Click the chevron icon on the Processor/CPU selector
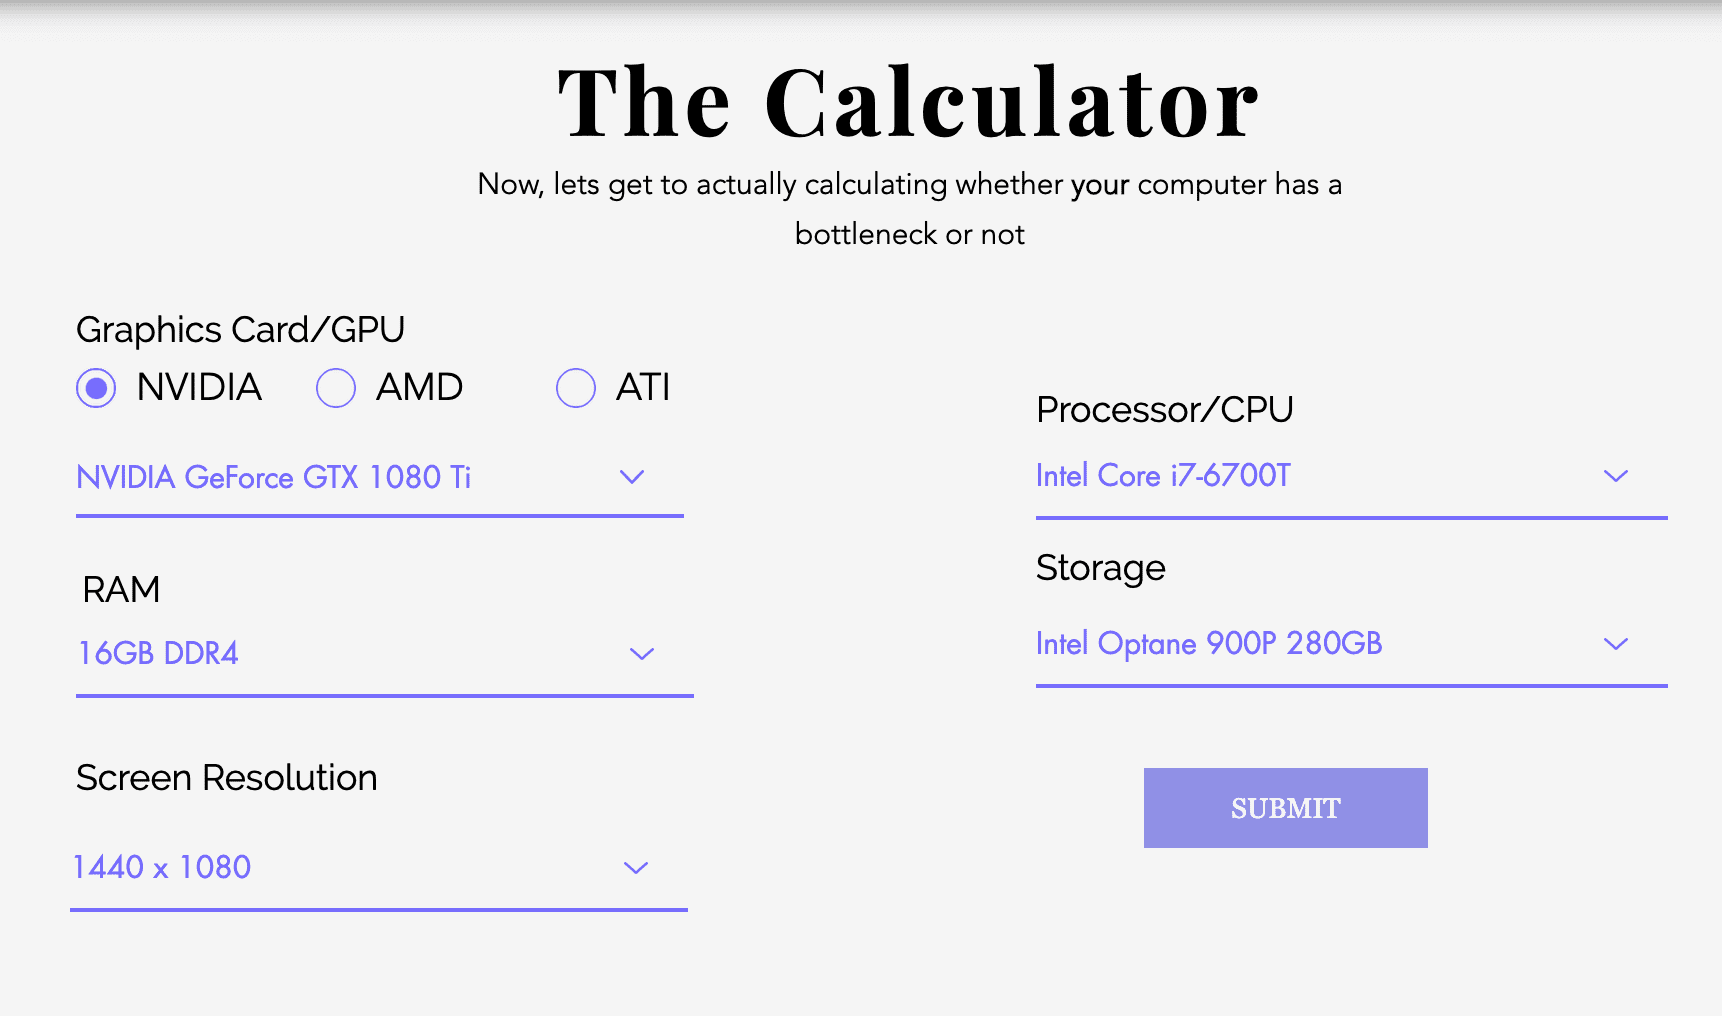Screen dimensions: 1722x1016 [1616, 476]
